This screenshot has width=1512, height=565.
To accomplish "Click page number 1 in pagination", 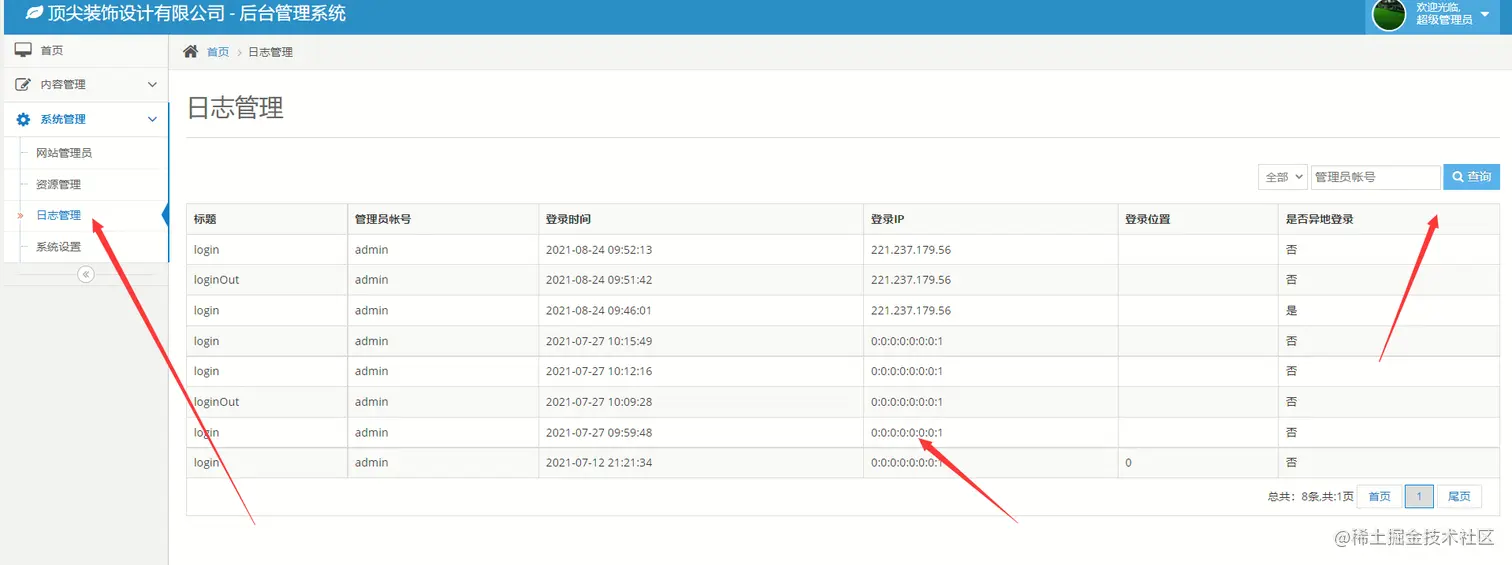I will [x=1419, y=496].
